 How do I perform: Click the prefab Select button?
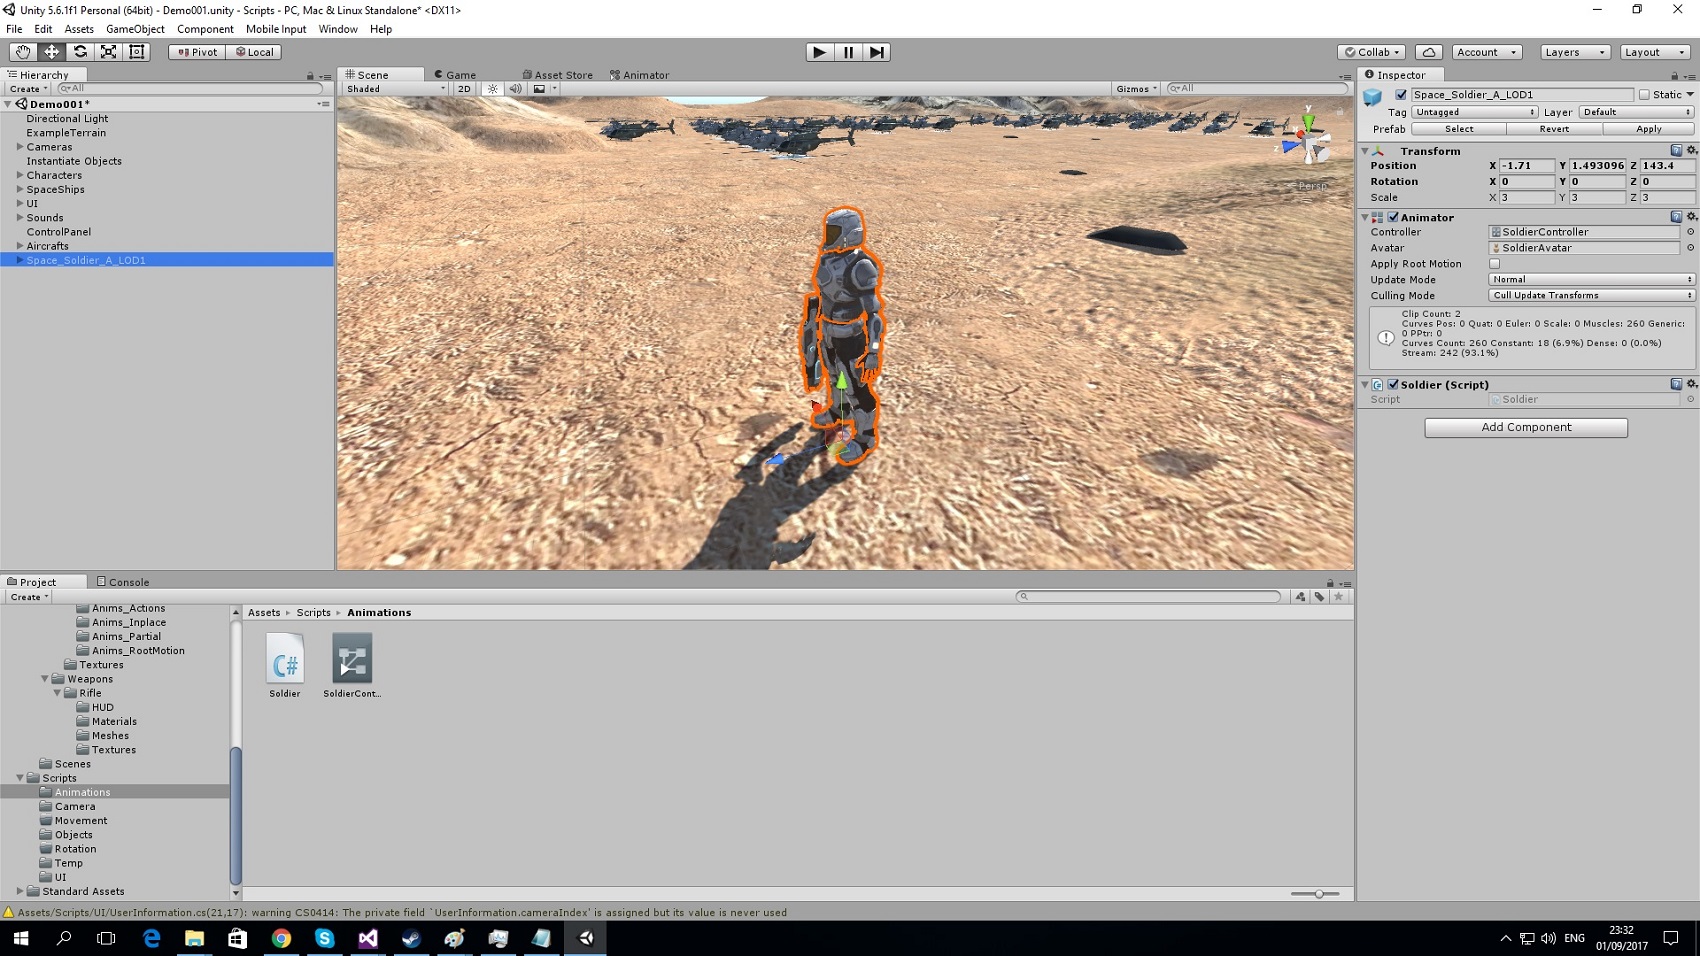pos(1459,129)
